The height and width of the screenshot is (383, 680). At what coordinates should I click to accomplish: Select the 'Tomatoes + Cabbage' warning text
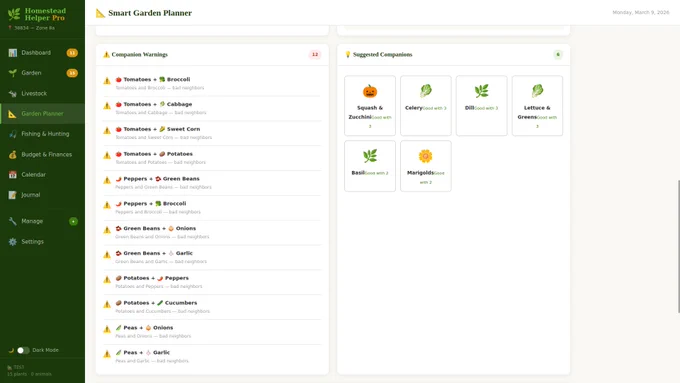coord(154,104)
